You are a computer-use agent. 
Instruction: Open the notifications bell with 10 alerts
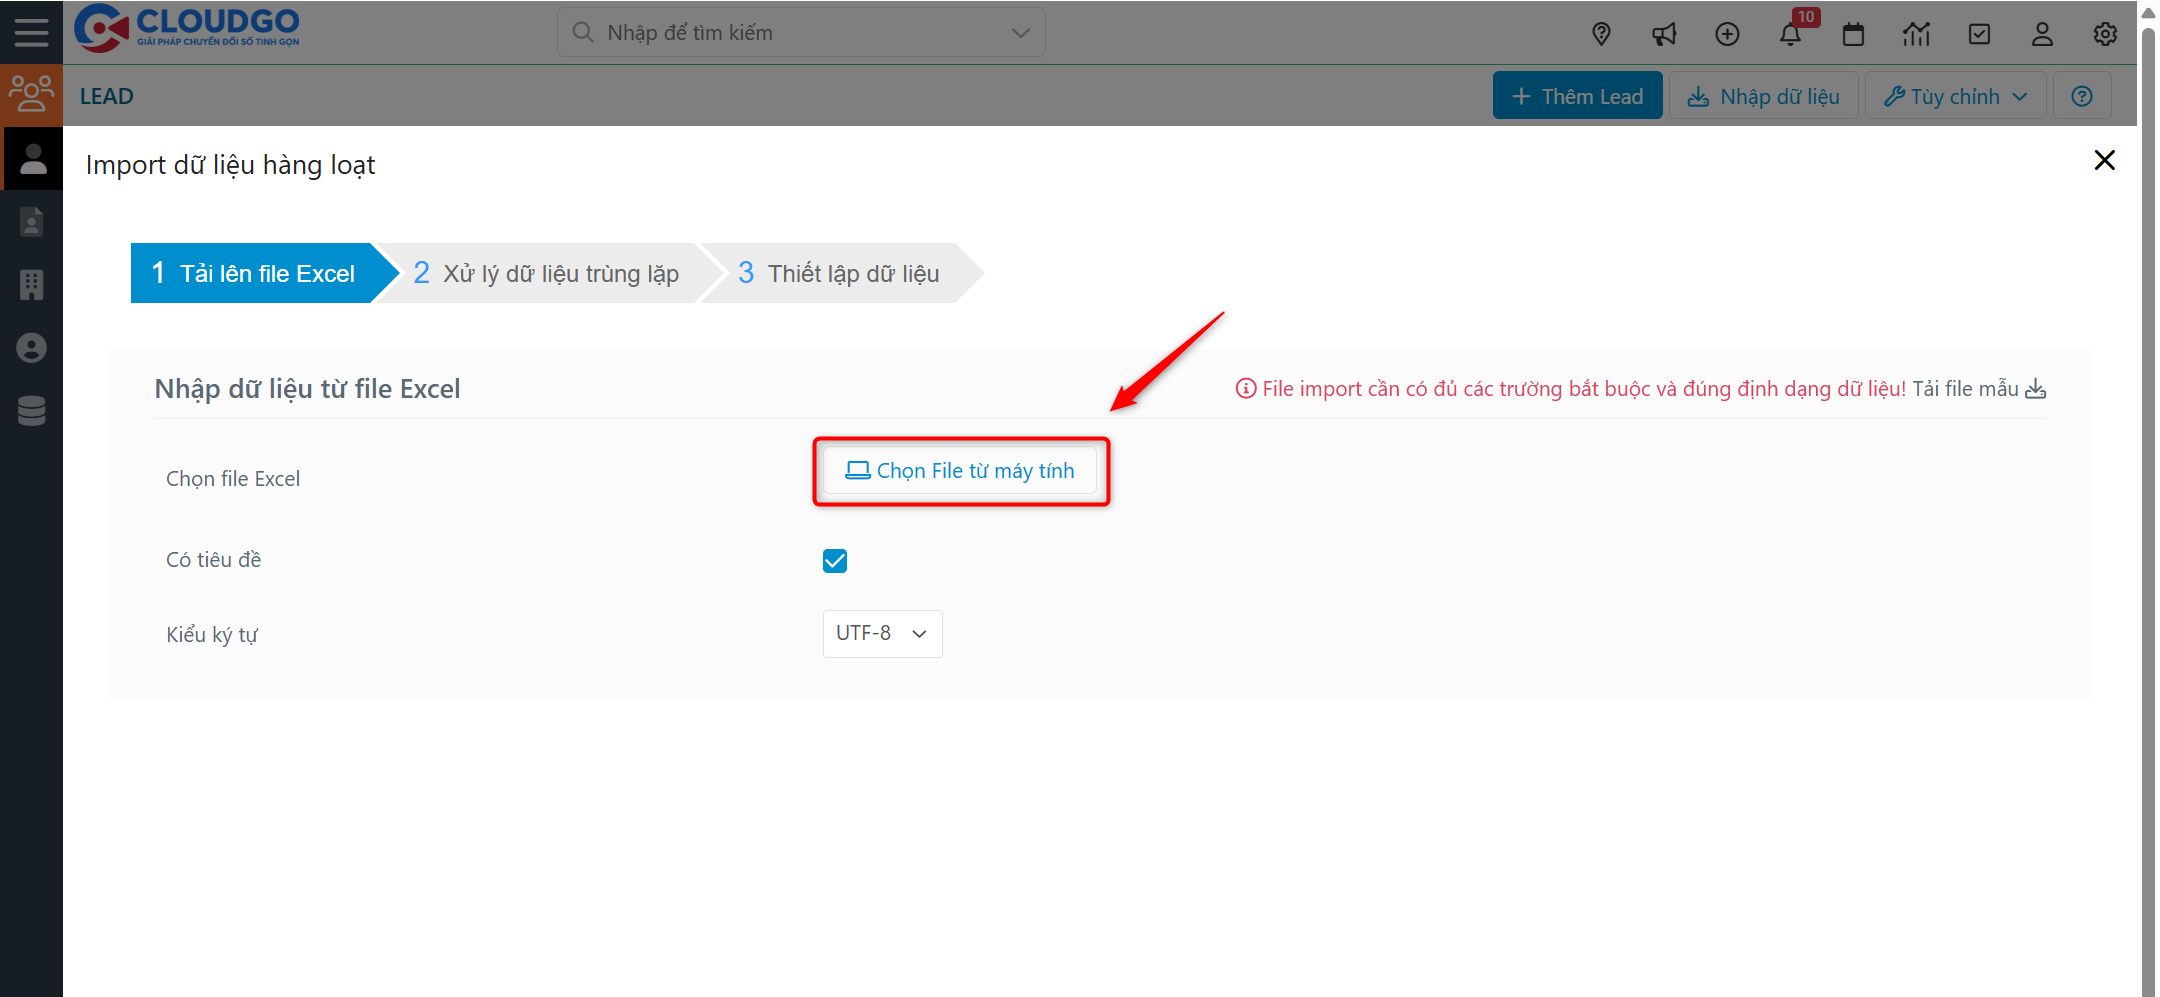pyautogui.click(x=1791, y=33)
